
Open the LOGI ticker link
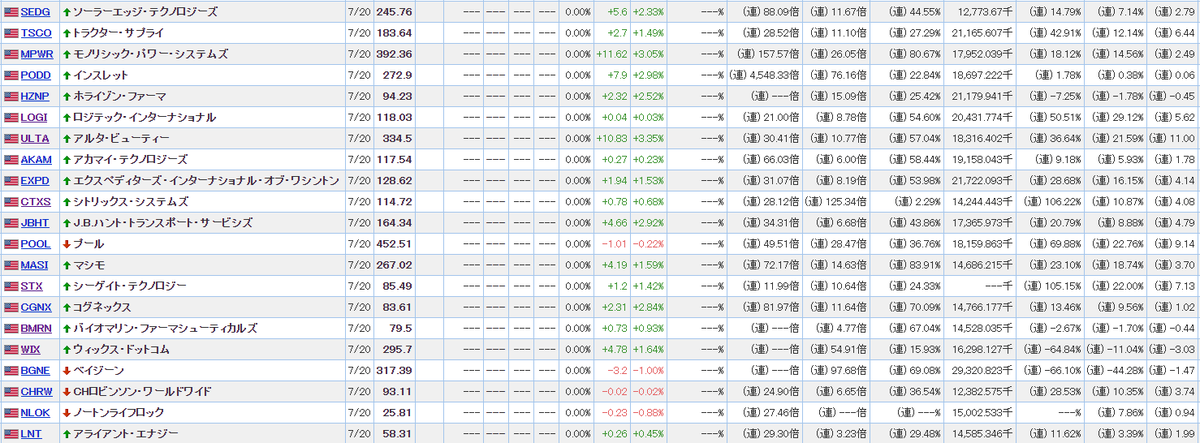(x=34, y=118)
